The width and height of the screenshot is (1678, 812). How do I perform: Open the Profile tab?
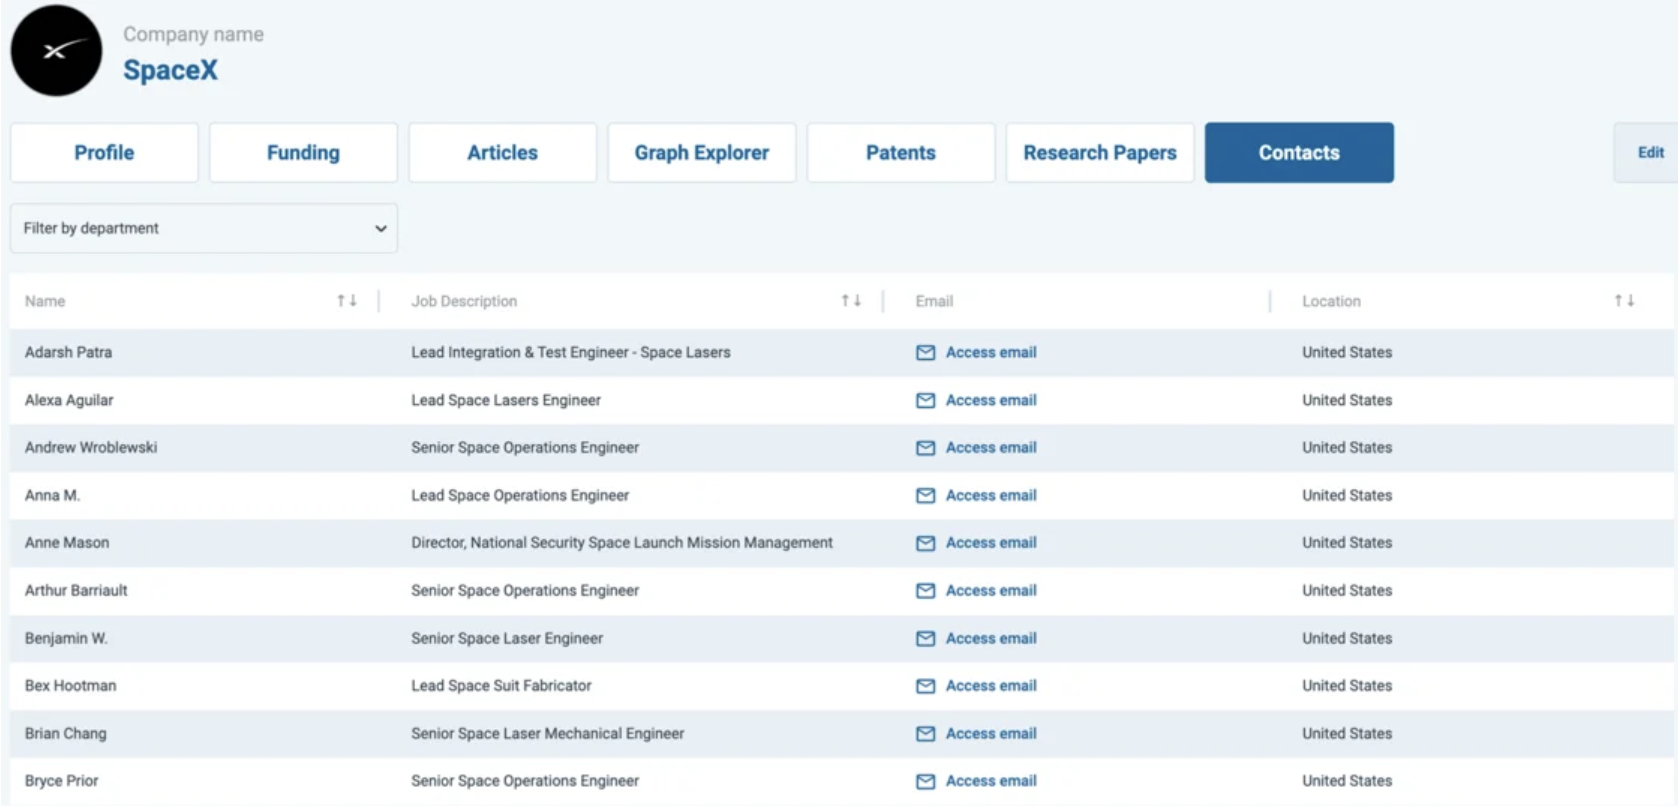(104, 153)
